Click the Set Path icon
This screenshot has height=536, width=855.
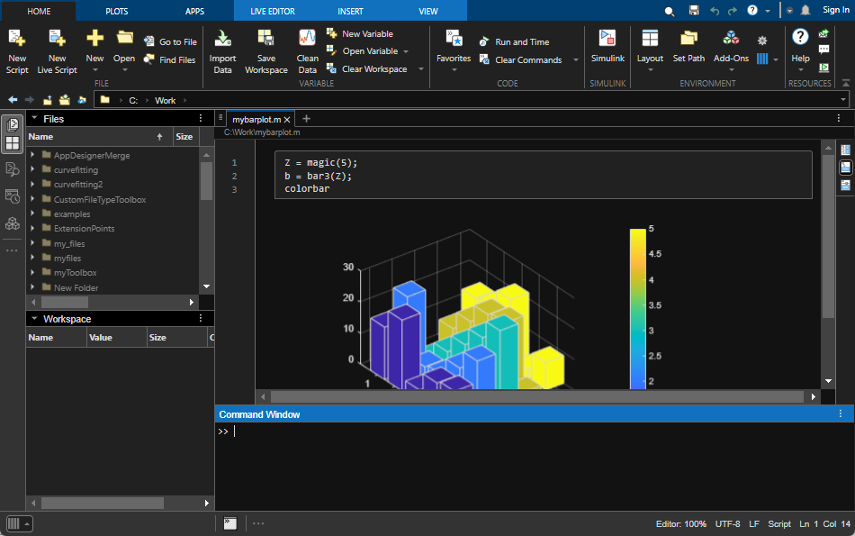click(x=688, y=40)
